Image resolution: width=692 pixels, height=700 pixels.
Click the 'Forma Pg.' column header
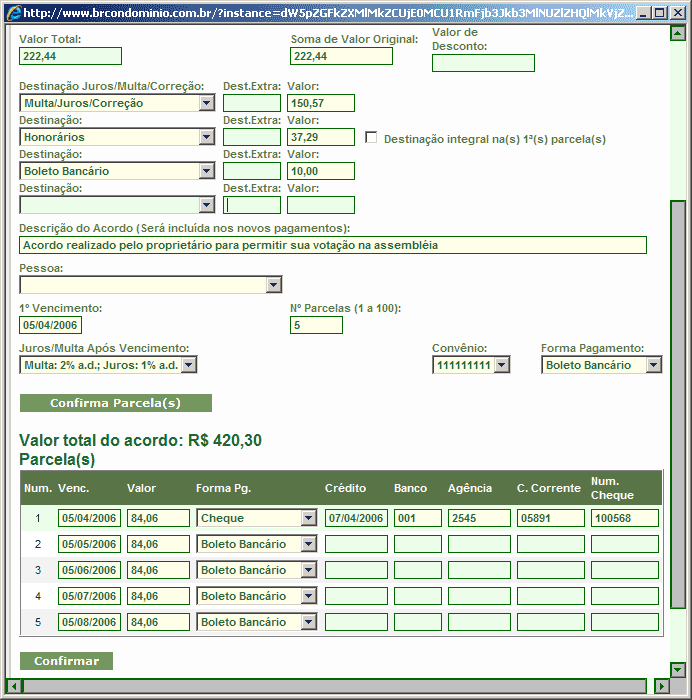(x=223, y=488)
